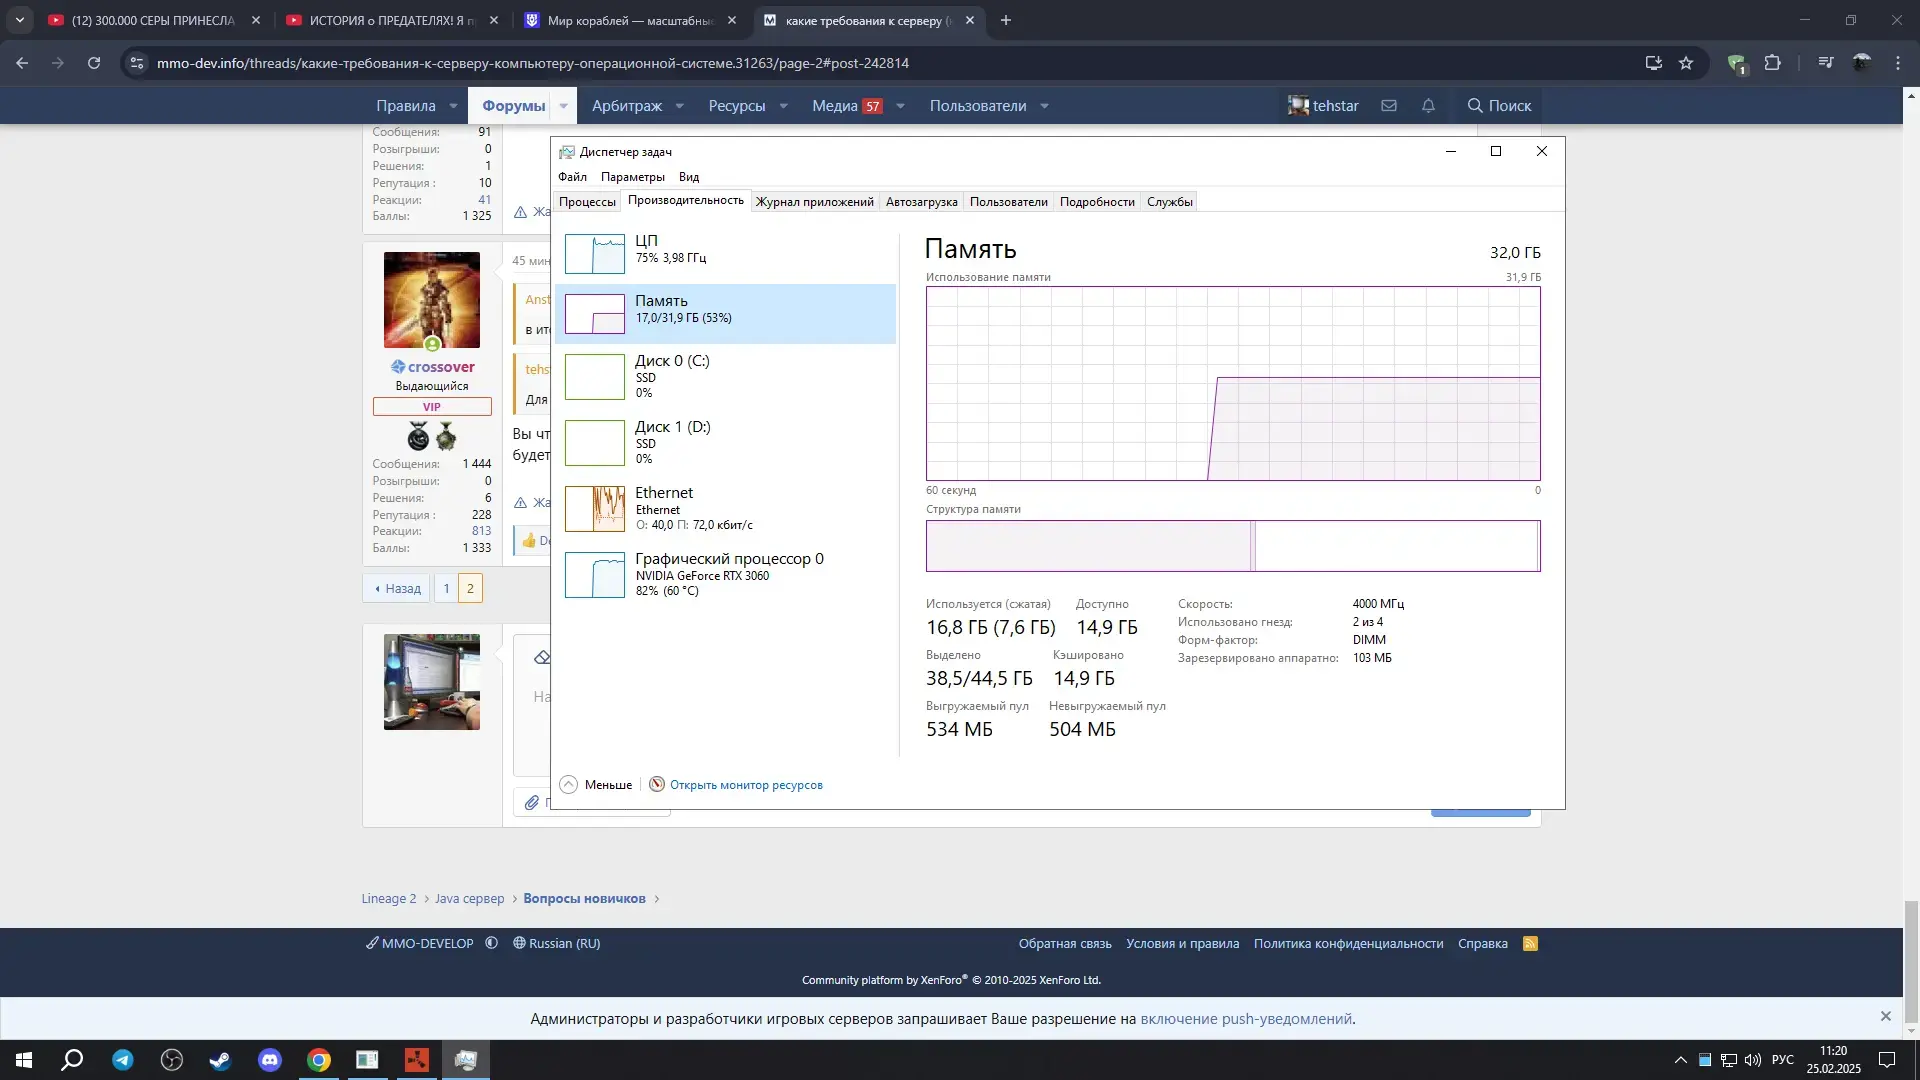
Task: Select ЦП in performance list
Action: point(725,254)
